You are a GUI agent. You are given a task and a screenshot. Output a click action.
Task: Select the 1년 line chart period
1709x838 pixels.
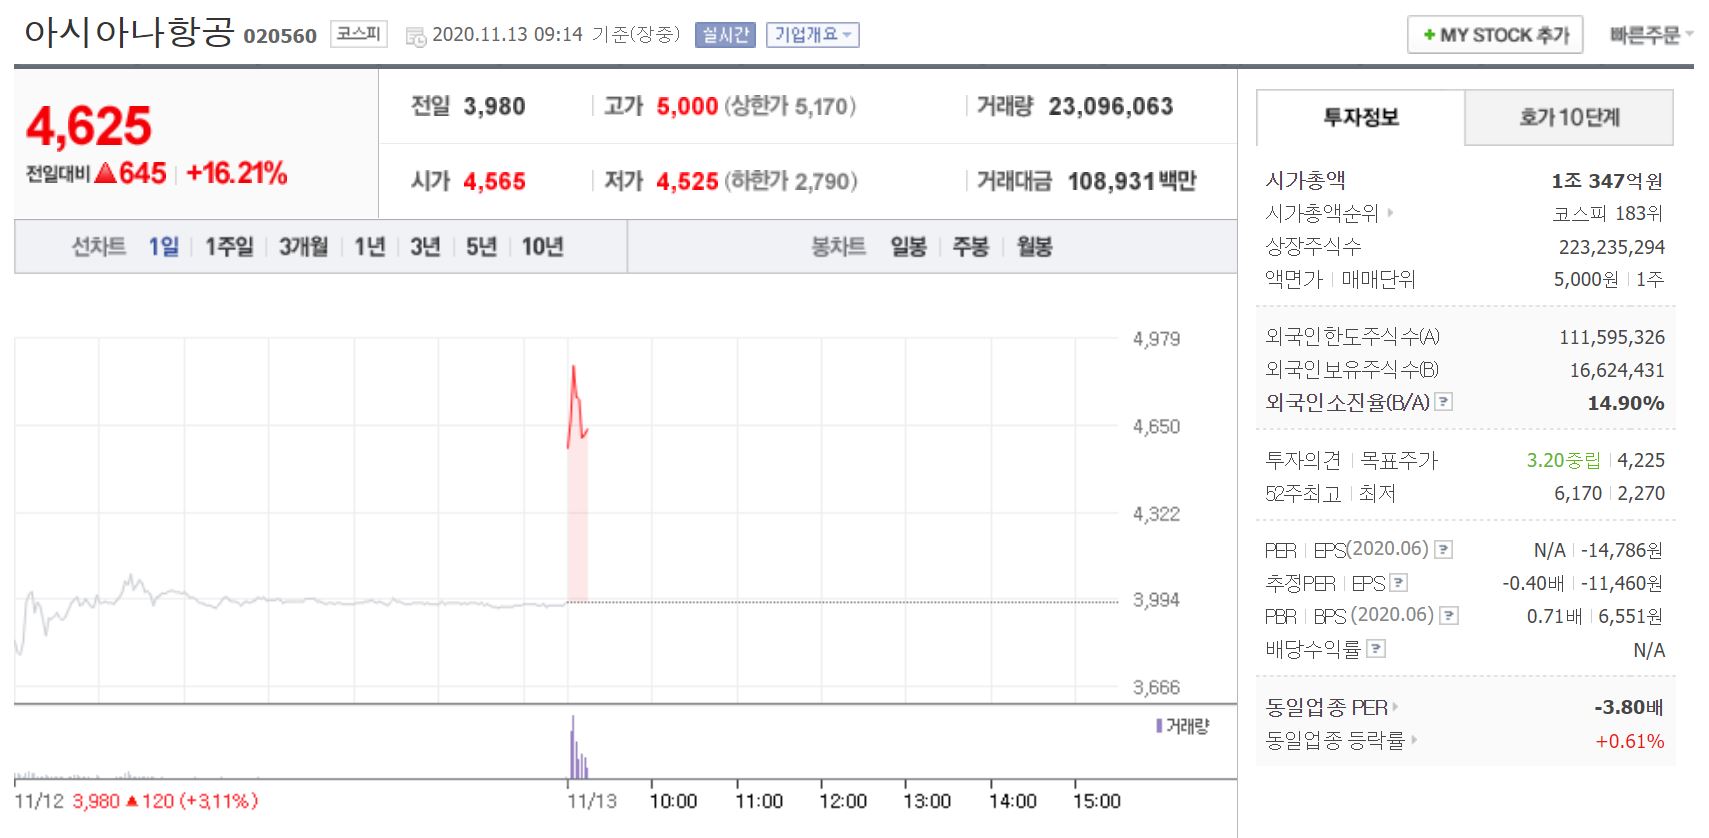[x=370, y=246]
